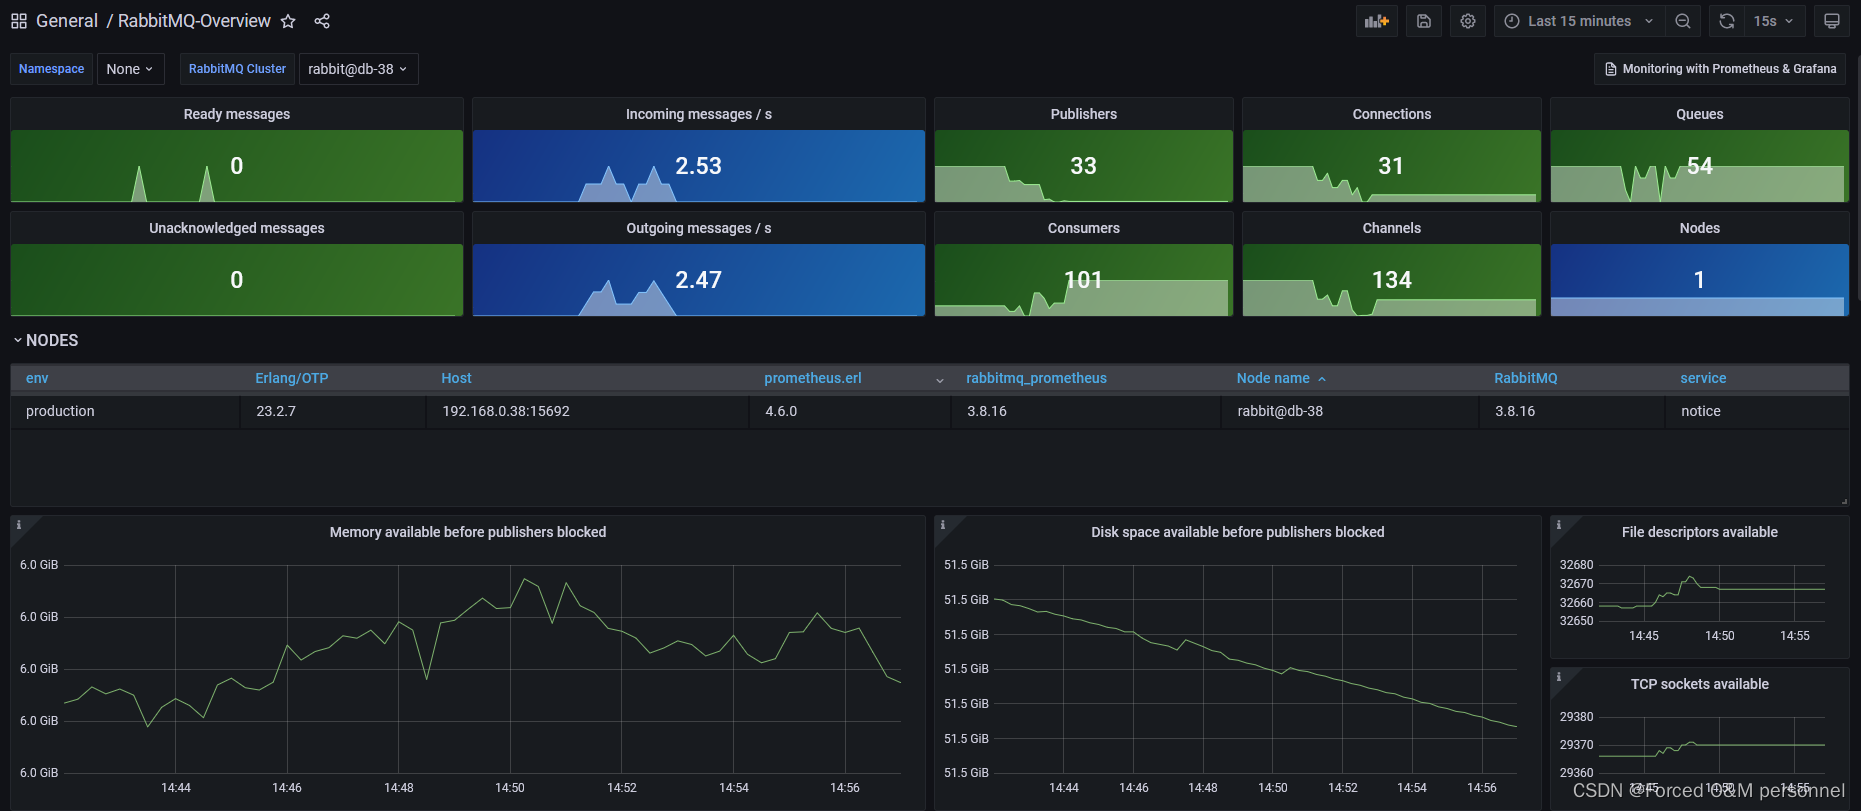The image size is (1861, 811).
Task: Open Nodes panel title menu
Action: (x=1700, y=228)
